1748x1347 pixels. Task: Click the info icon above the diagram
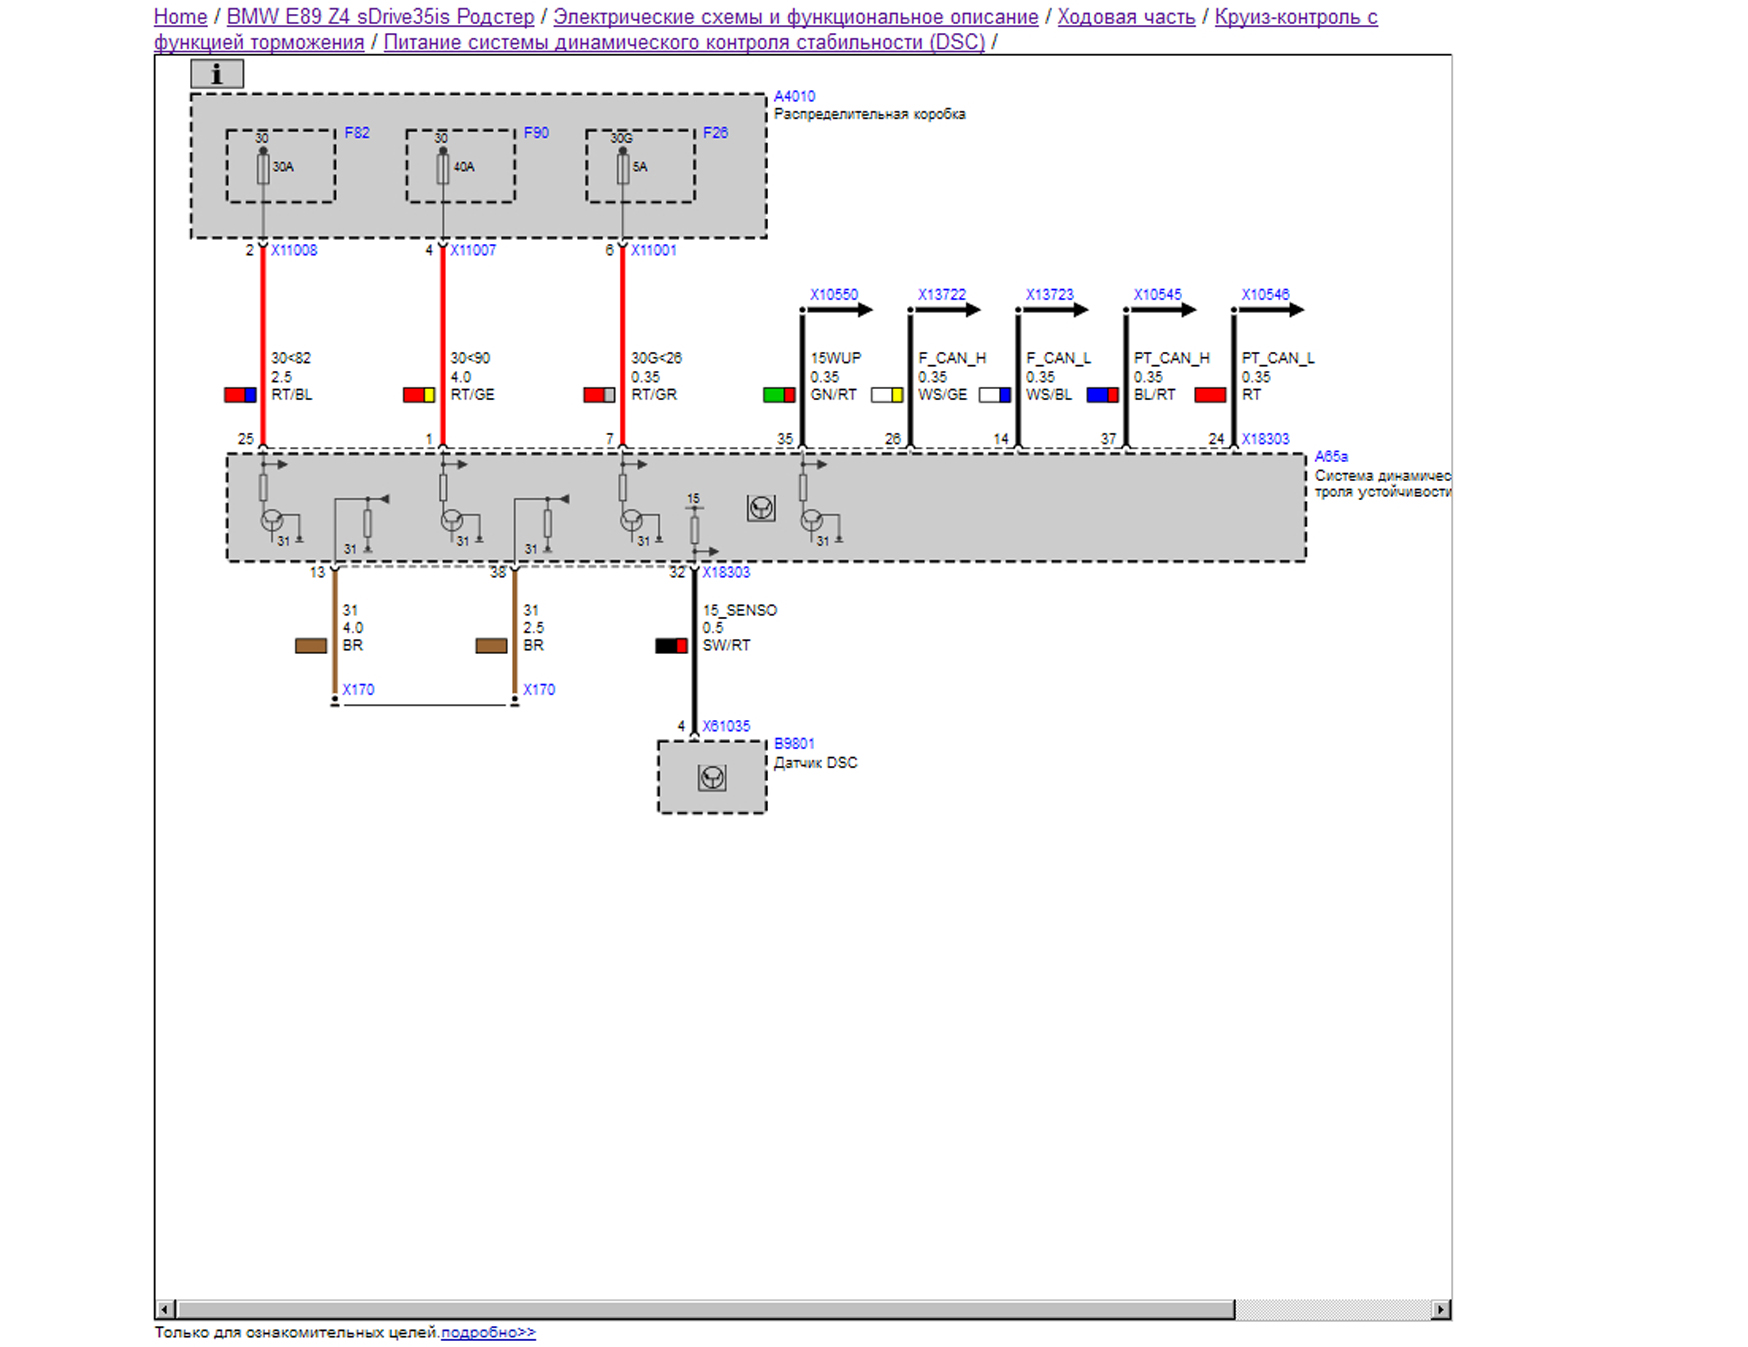217,74
